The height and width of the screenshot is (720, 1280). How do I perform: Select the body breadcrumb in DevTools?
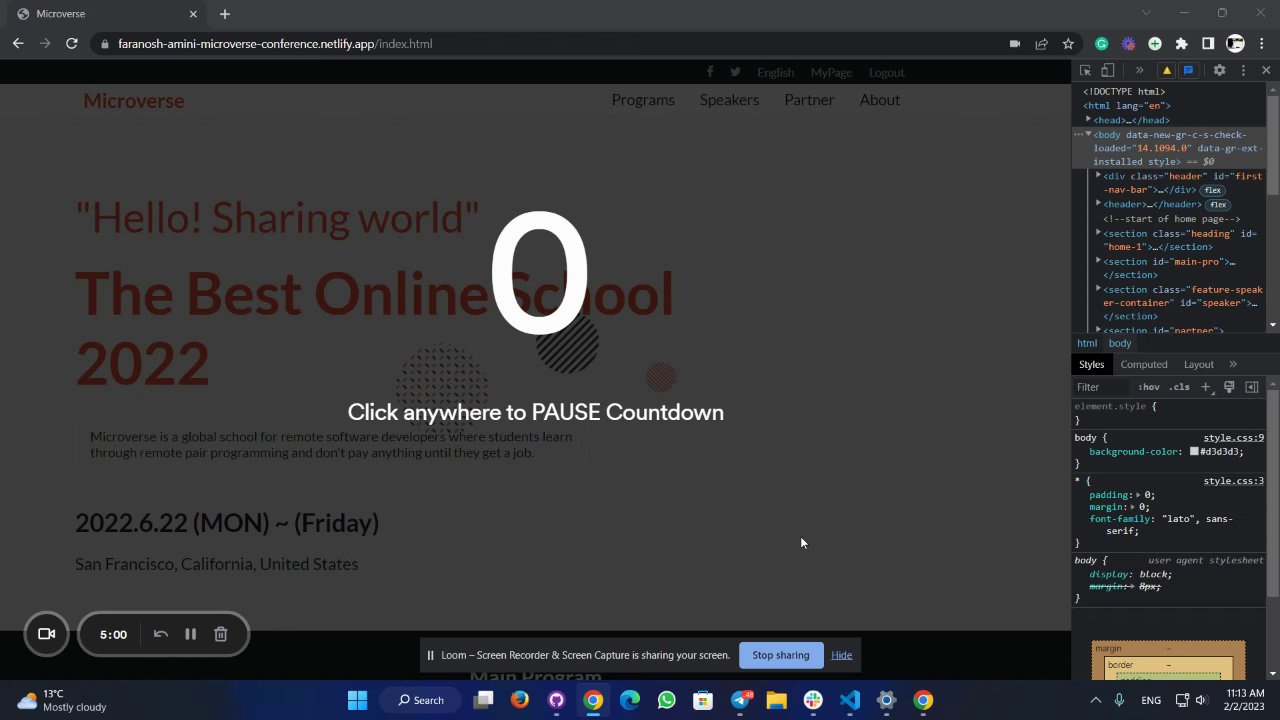[x=1120, y=343]
